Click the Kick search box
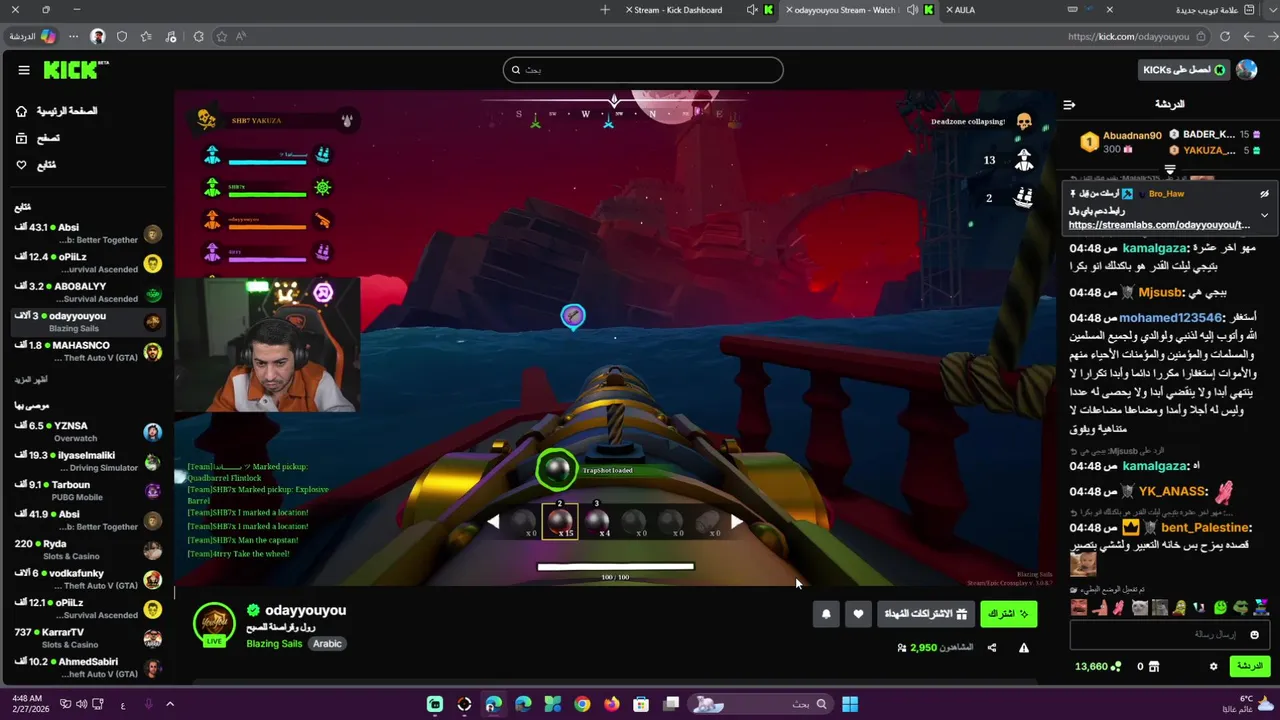The image size is (1280, 720). pyautogui.click(x=643, y=70)
